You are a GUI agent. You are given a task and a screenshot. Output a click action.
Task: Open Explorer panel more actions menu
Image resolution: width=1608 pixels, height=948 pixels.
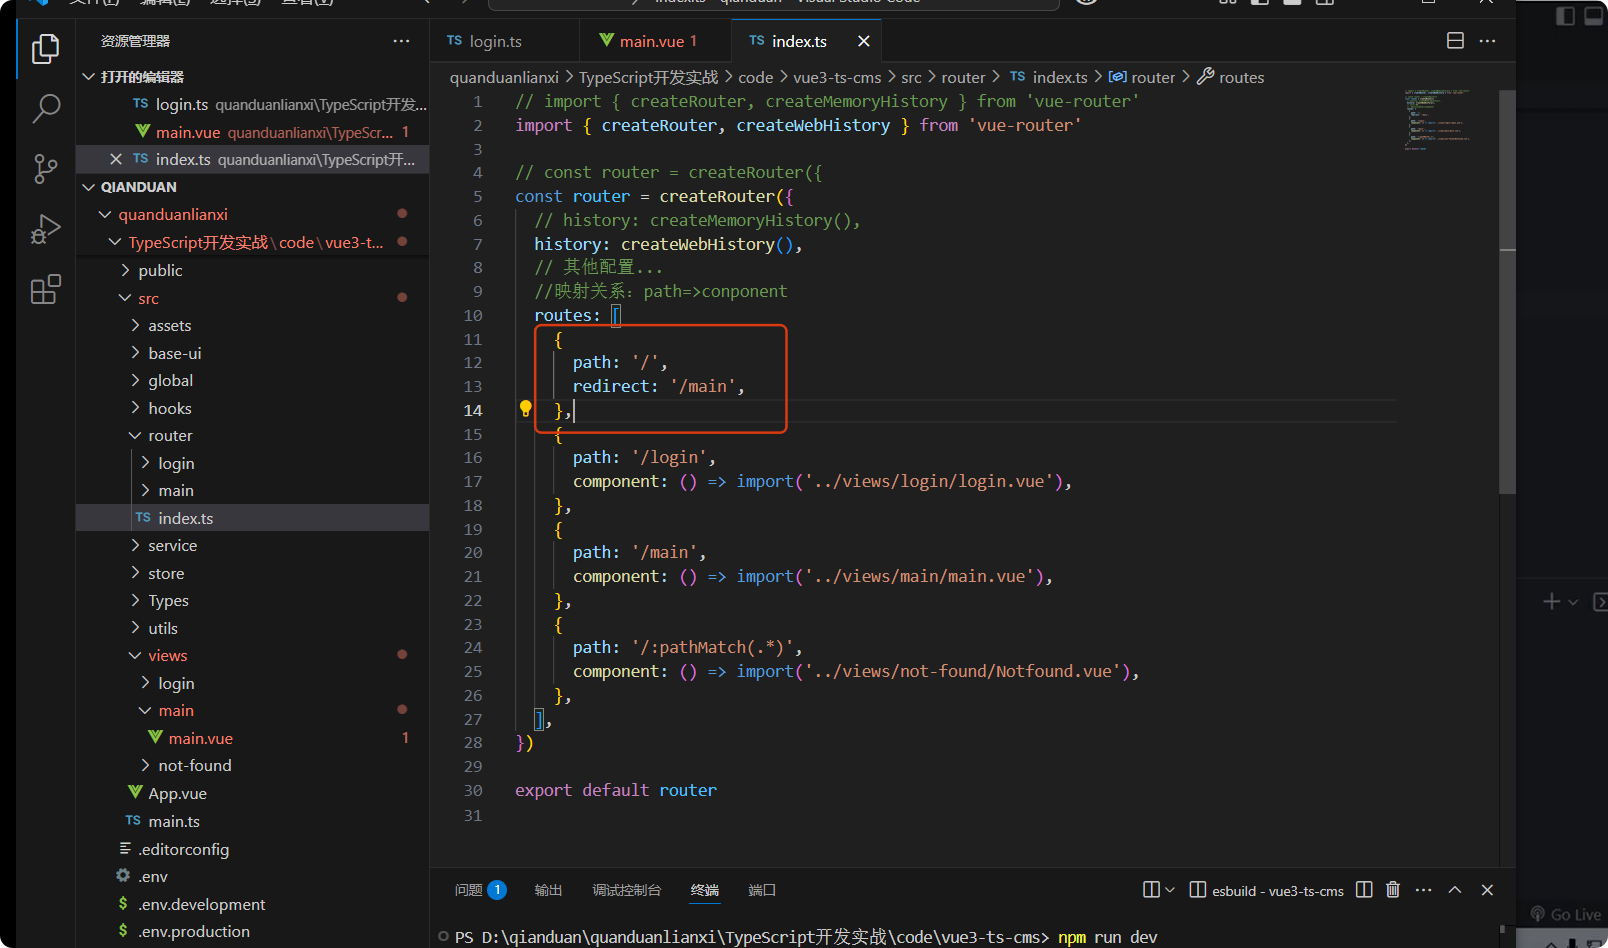coord(401,41)
